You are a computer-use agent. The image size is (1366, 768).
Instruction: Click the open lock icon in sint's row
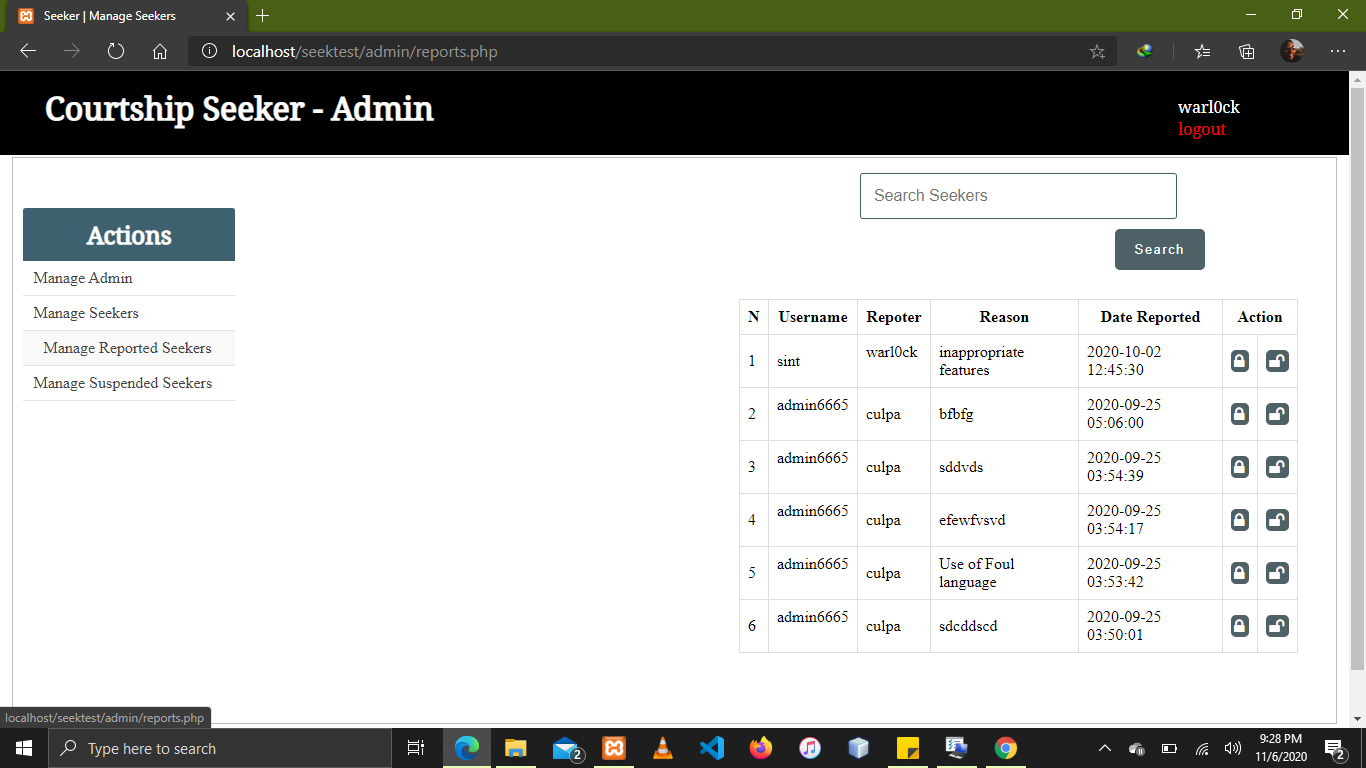(x=1277, y=361)
